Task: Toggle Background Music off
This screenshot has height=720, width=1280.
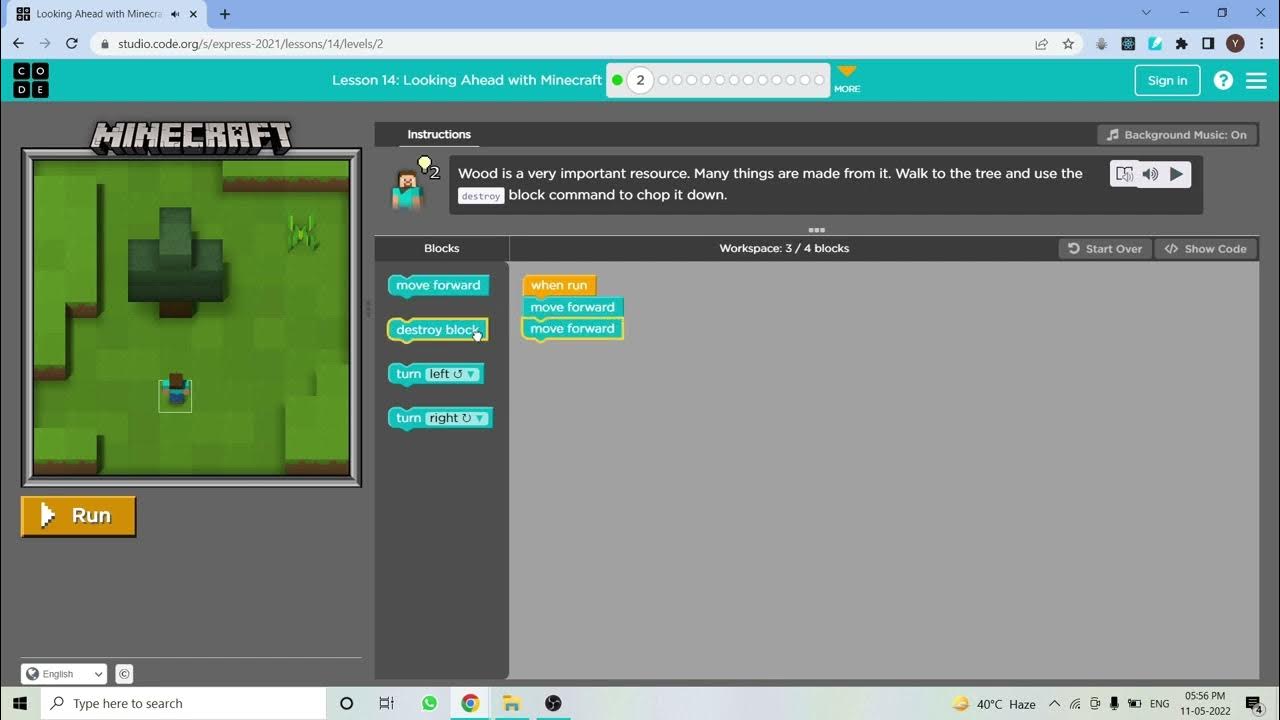Action: click(x=1176, y=135)
